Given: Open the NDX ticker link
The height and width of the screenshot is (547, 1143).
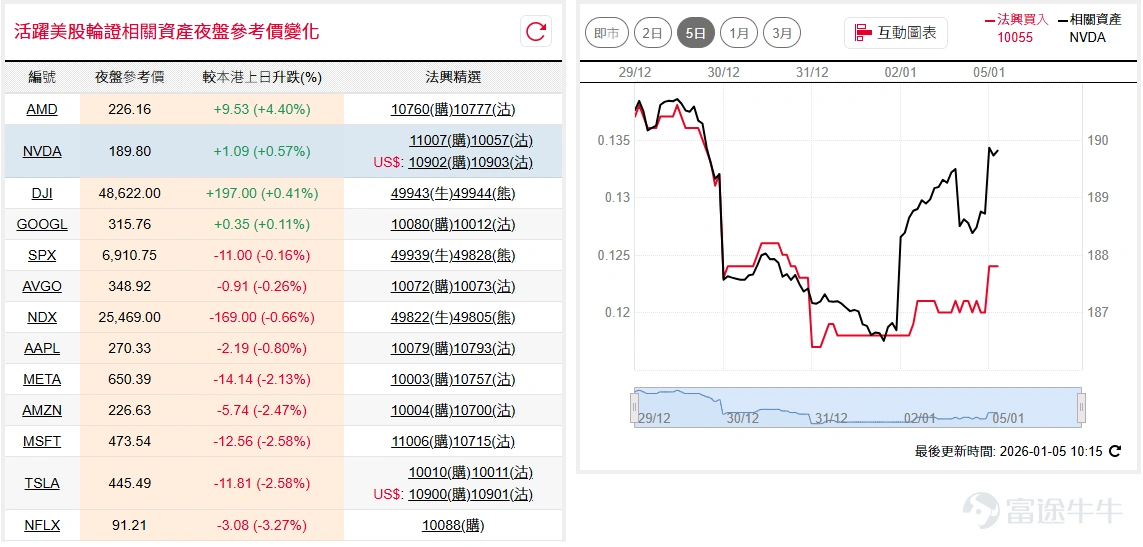Looking at the screenshot, I should 42,317.
